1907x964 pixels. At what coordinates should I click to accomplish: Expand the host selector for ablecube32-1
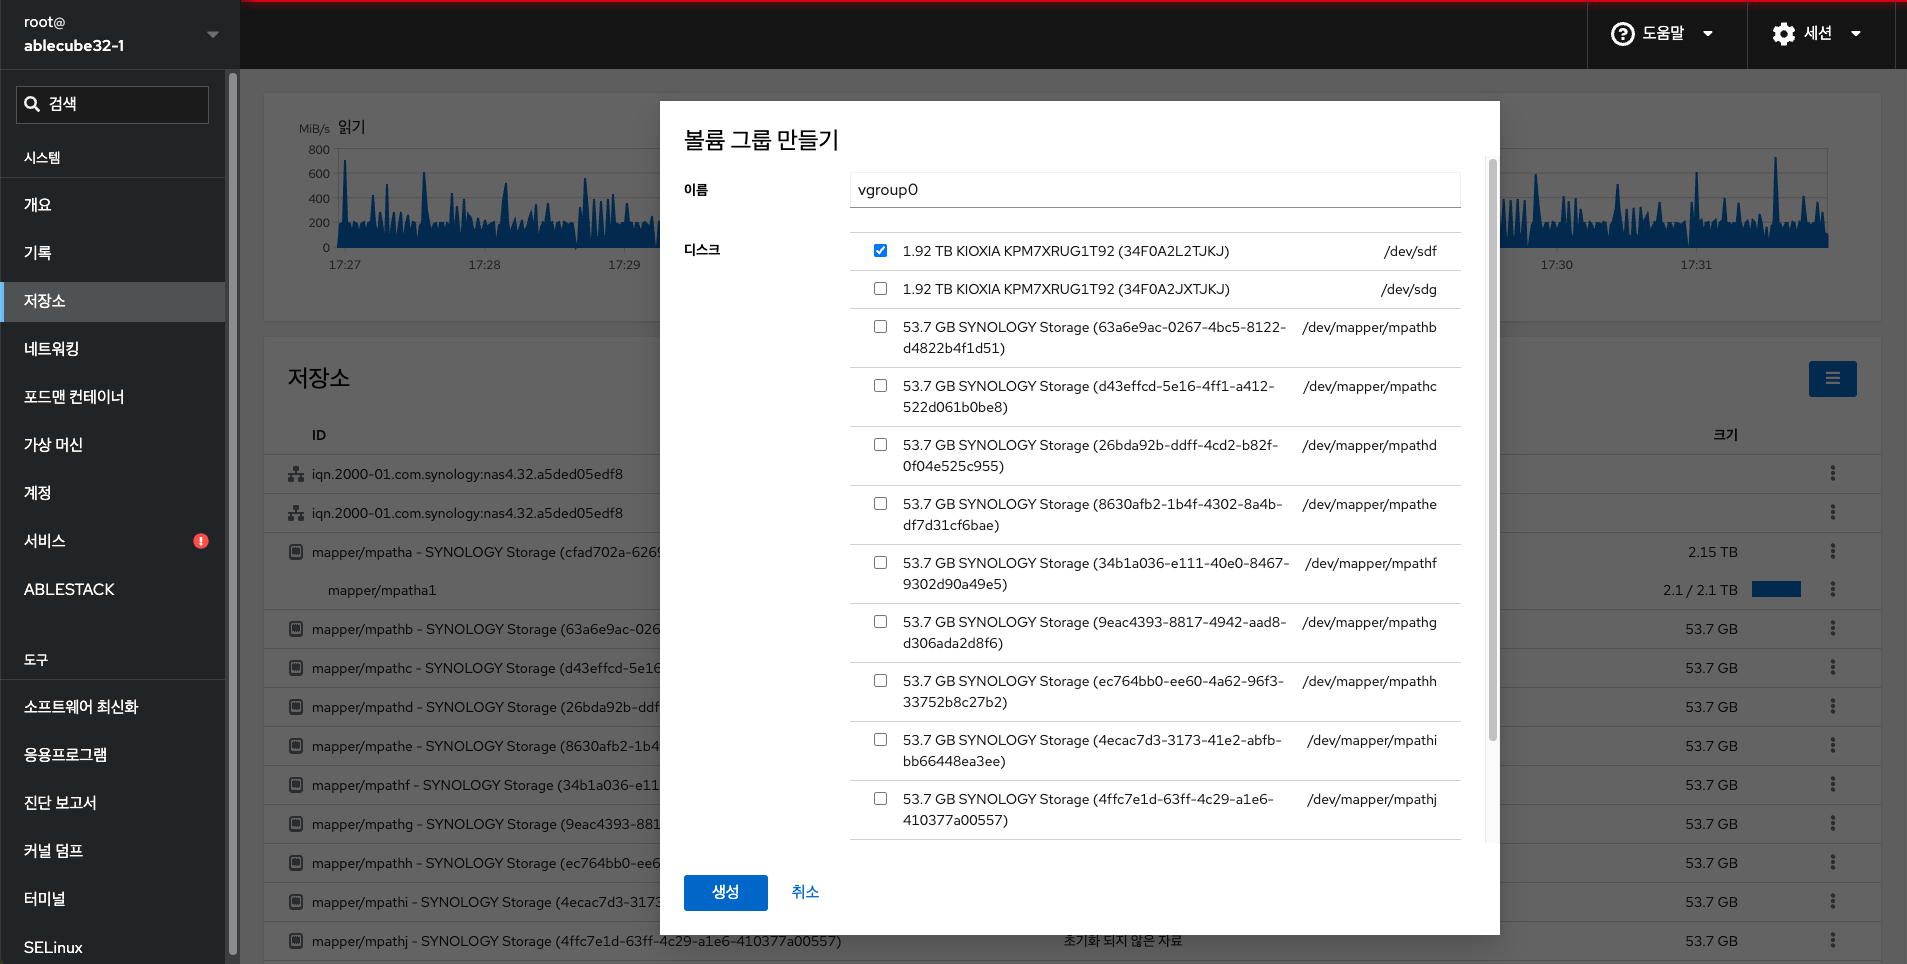212,35
